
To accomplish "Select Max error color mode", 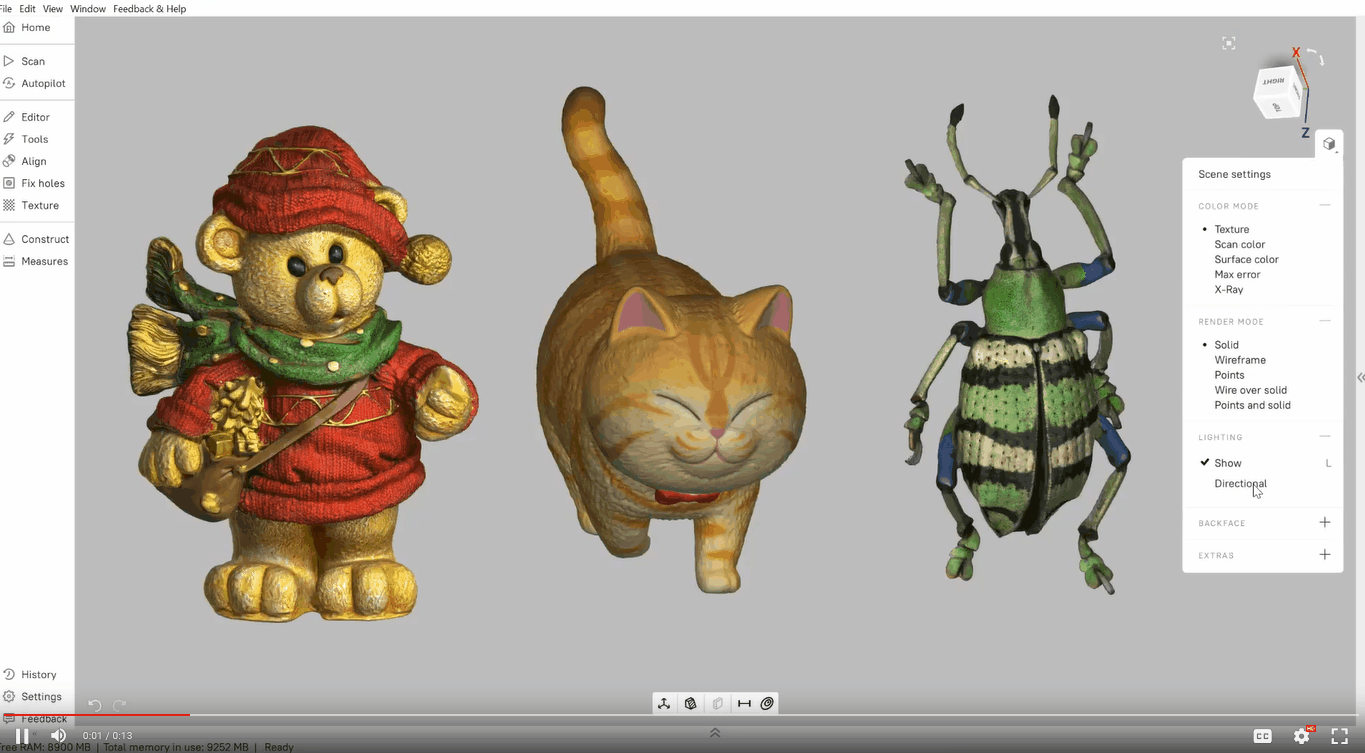I will pyautogui.click(x=1237, y=274).
